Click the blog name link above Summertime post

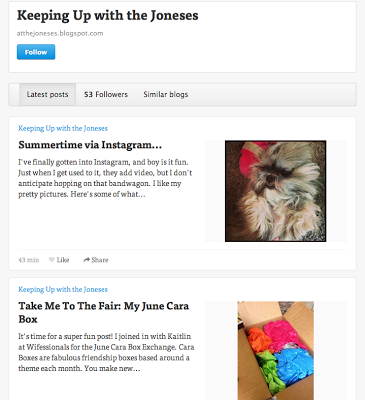click(x=63, y=128)
